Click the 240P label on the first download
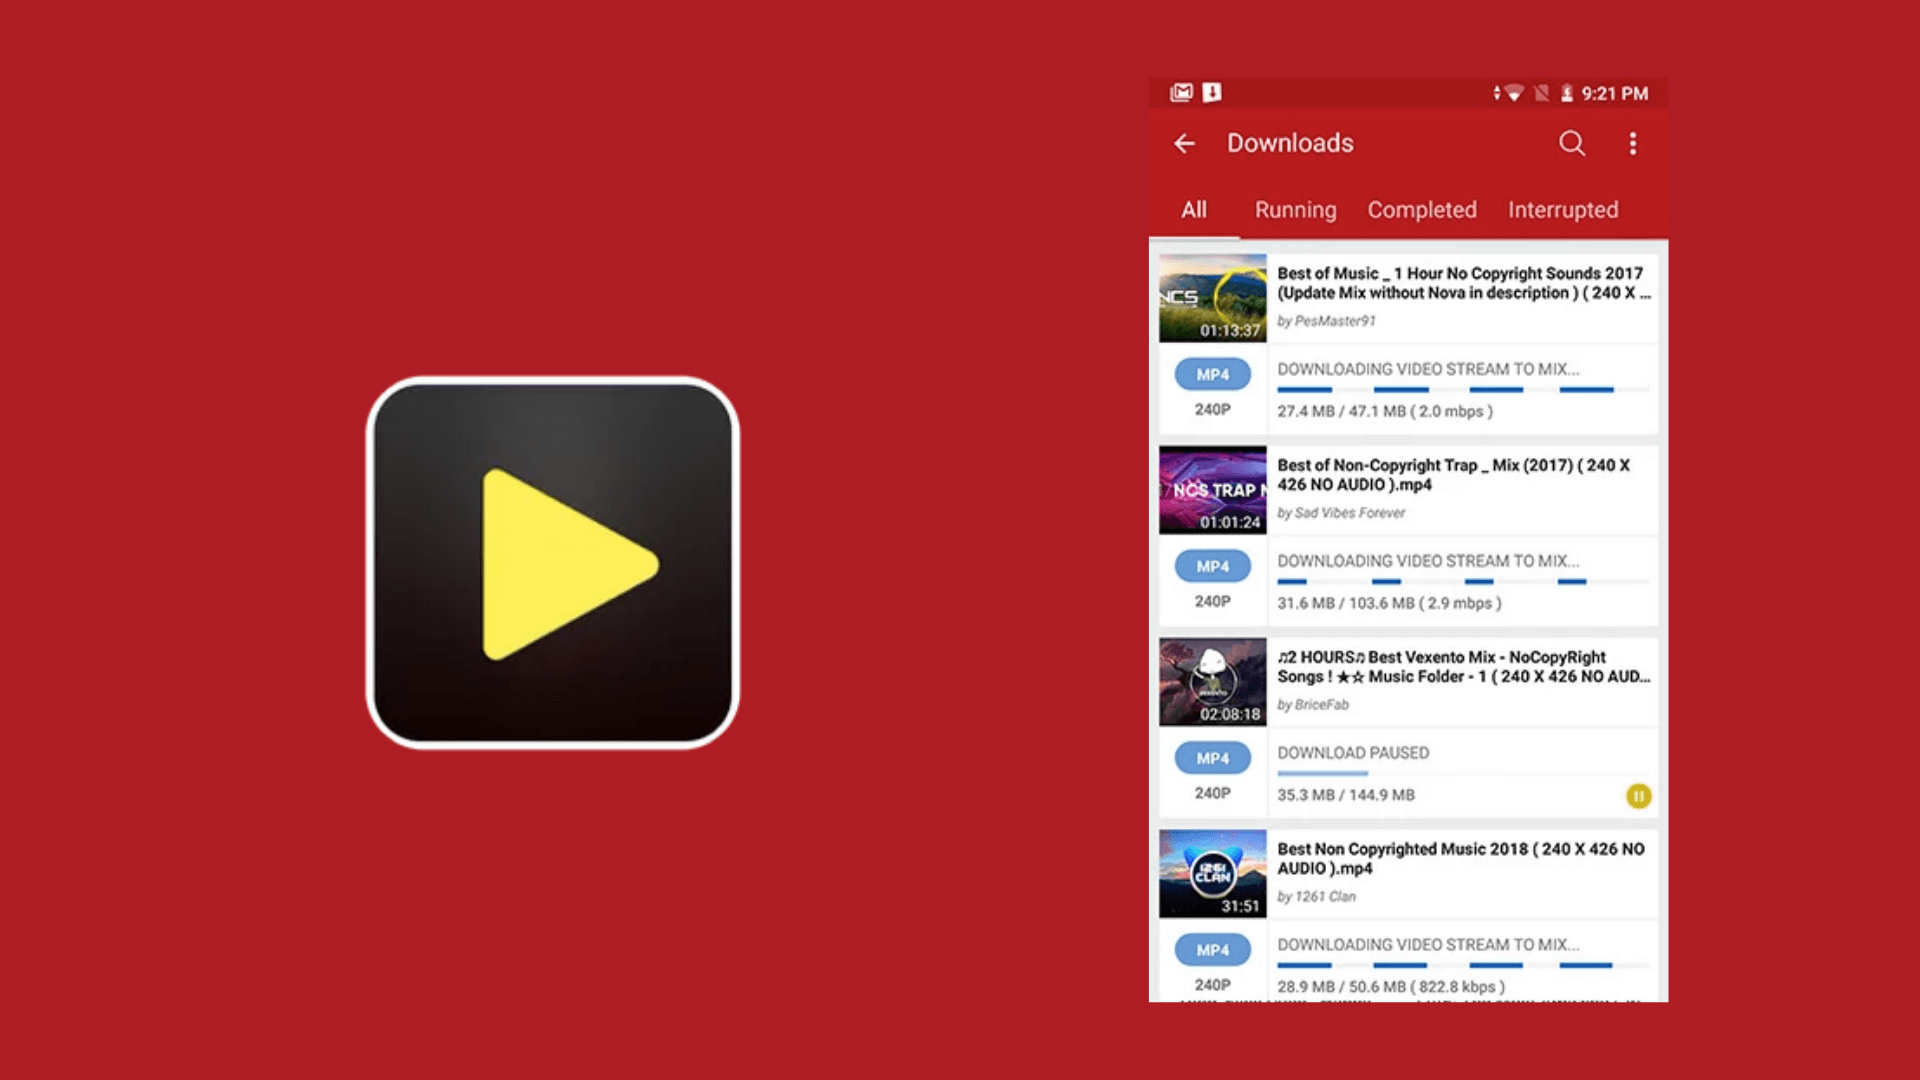This screenshot has width=1920, height=1080. coord(1211,408)
